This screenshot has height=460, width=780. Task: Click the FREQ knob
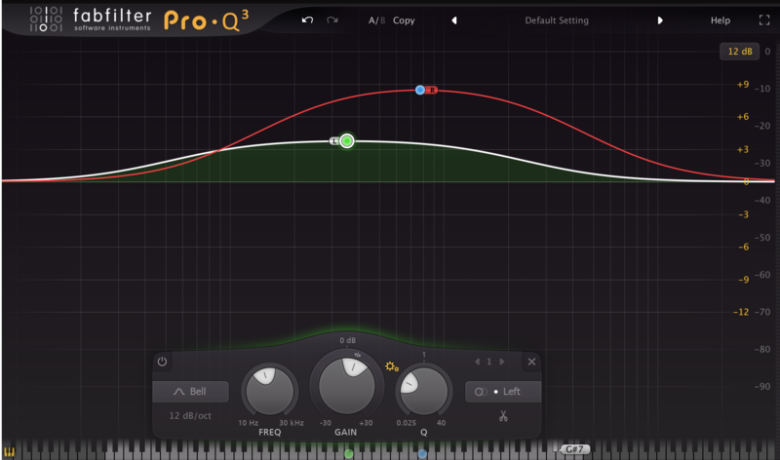(270, 391)
